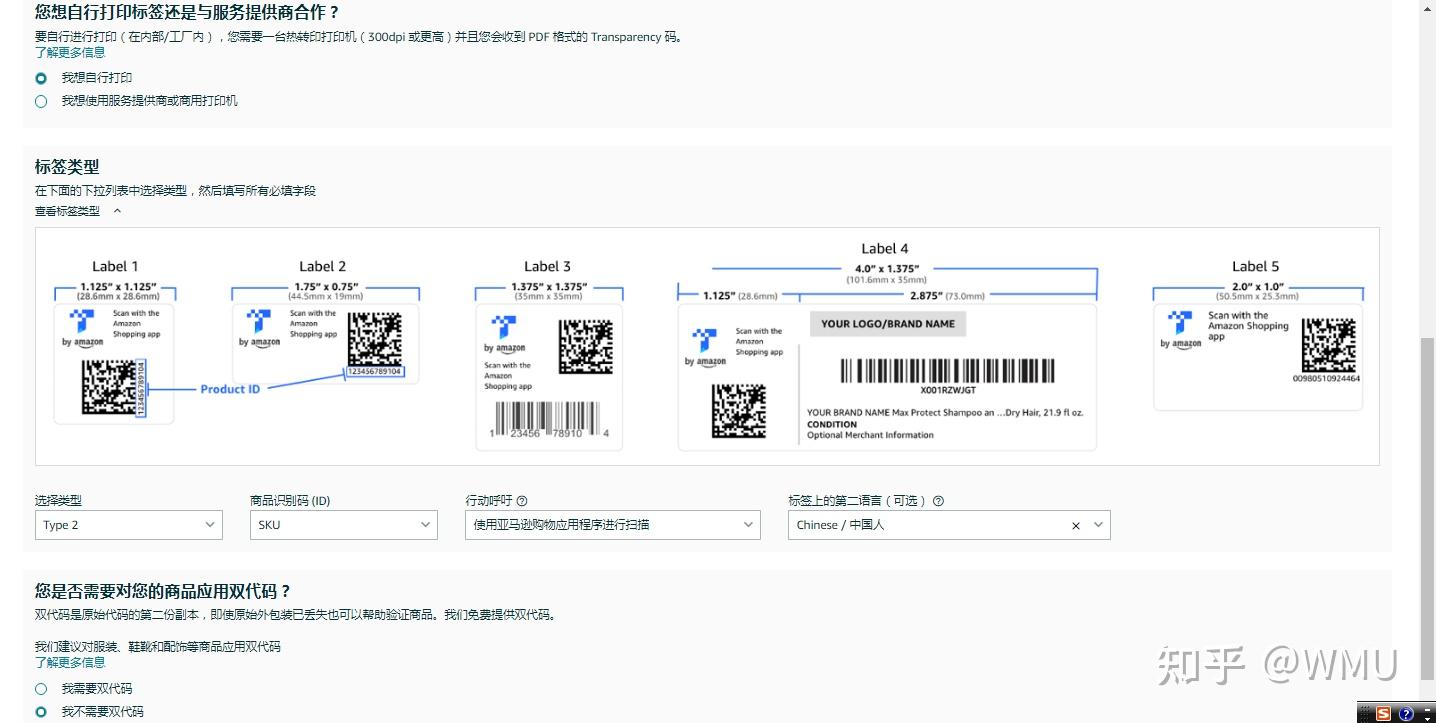Open the 商品识别码 SKU dropdown
The height and width of the screenshot is (723, 1436).
pos(343,524)
